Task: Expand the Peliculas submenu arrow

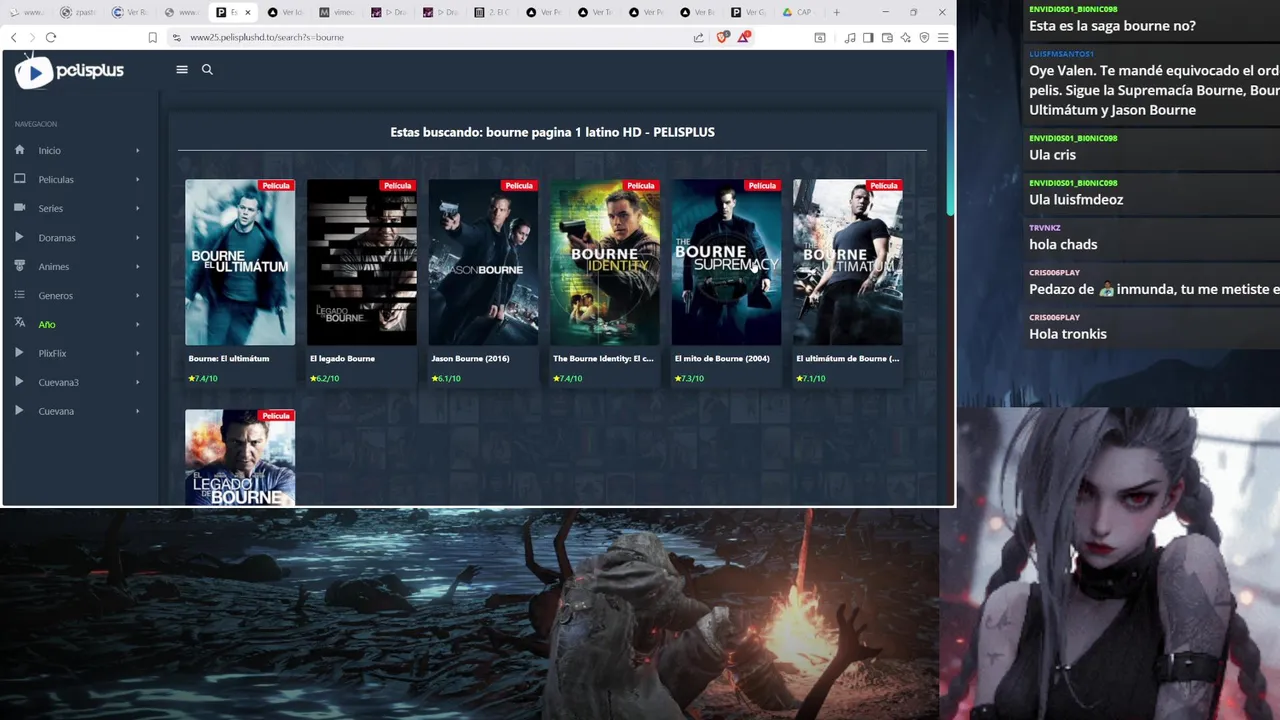Action: click(x=137, y=179)
